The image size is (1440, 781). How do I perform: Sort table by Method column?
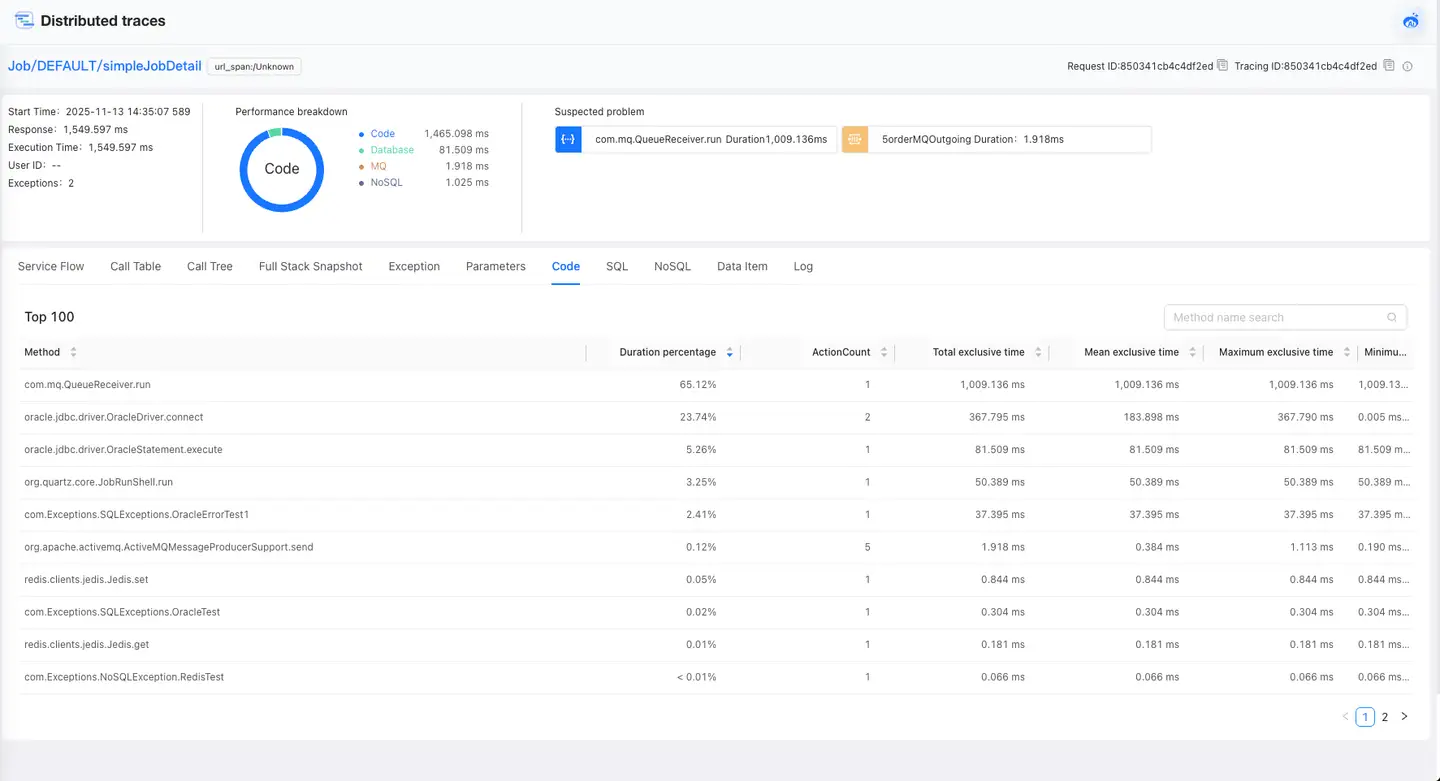[x=73, y=353]
